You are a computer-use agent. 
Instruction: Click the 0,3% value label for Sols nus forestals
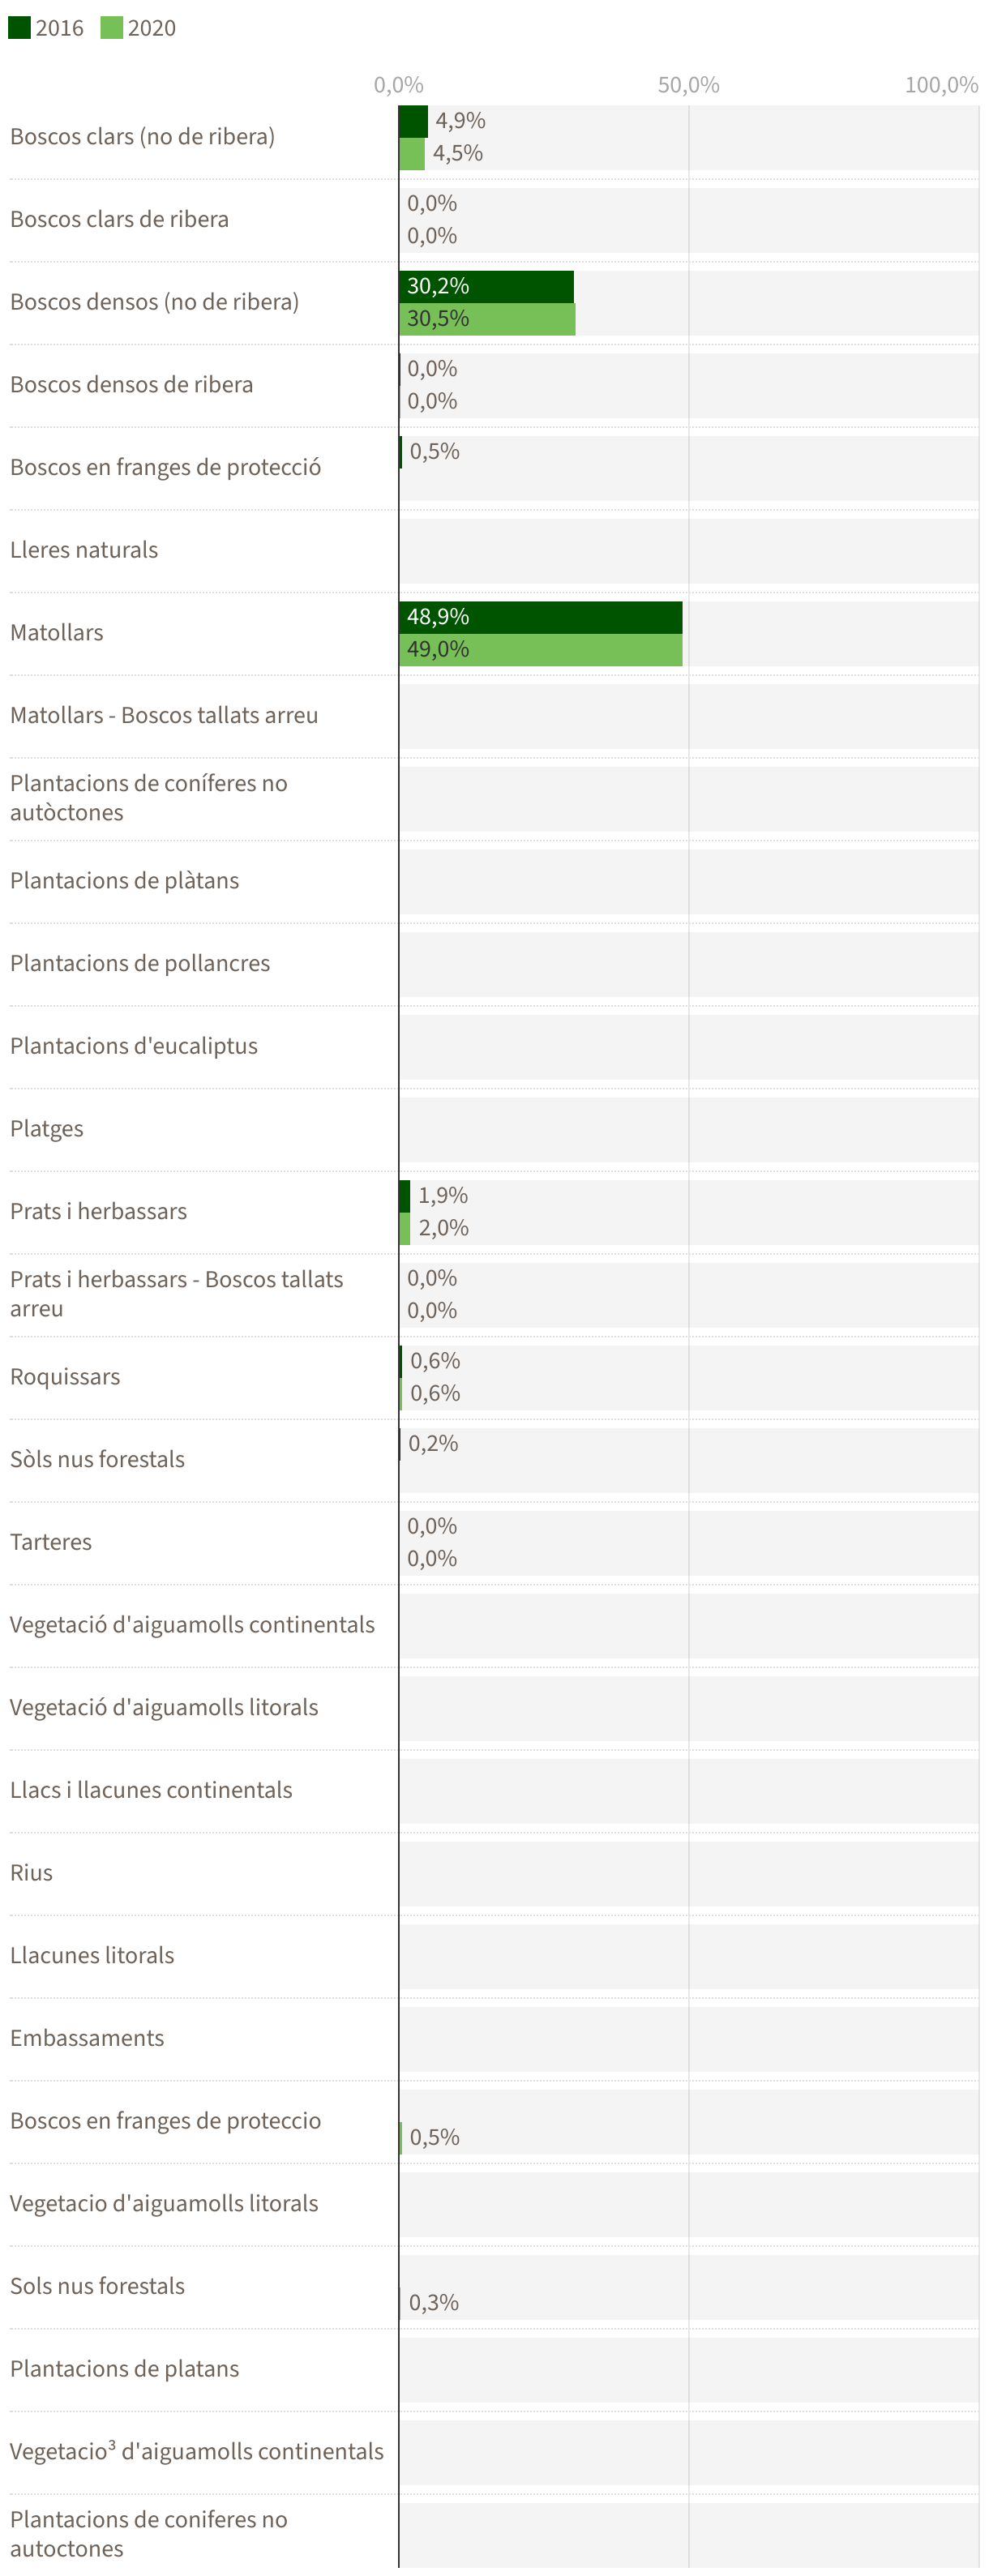tap(434, 2302)
